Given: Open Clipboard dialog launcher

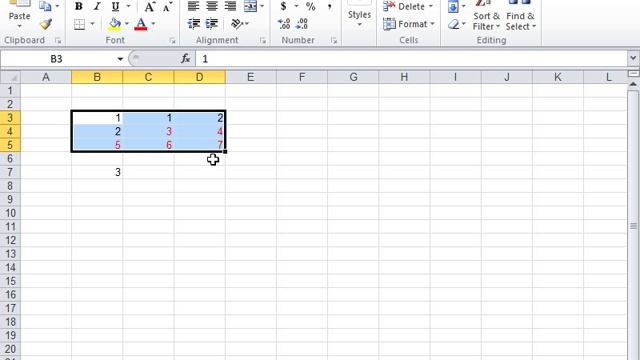Looking at the screenshot, I should pos(58,40).
